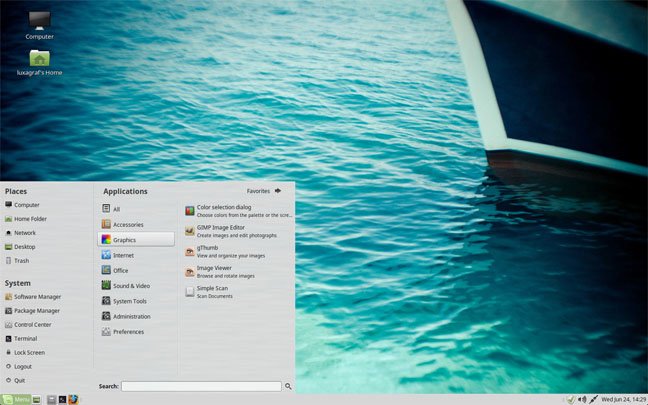Launch gThumb image organizer
This screenshot has height=405, width=648.
point(235,251)
